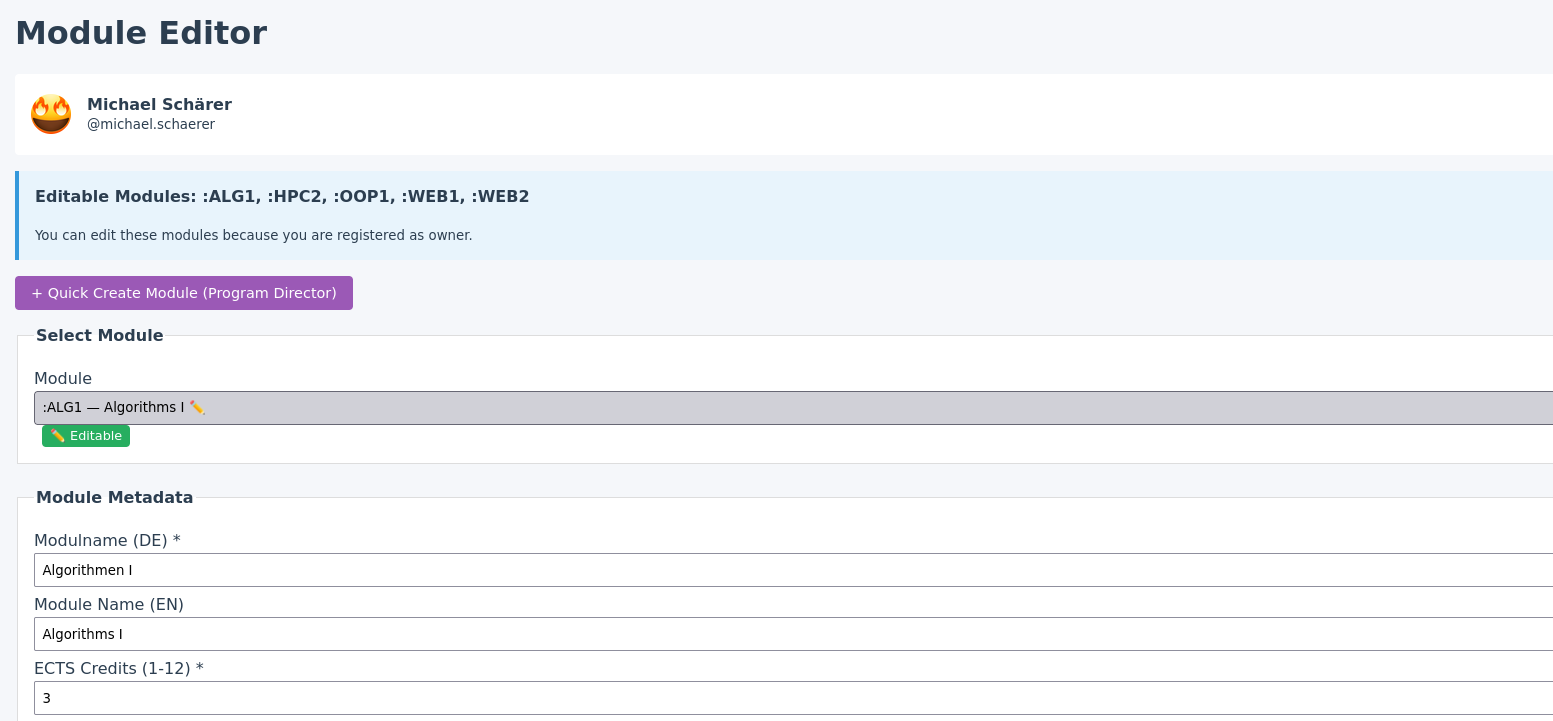Click the Module label above the dropdown
The height and width of the screenshot is (721, 1553).
pos(63,378)
